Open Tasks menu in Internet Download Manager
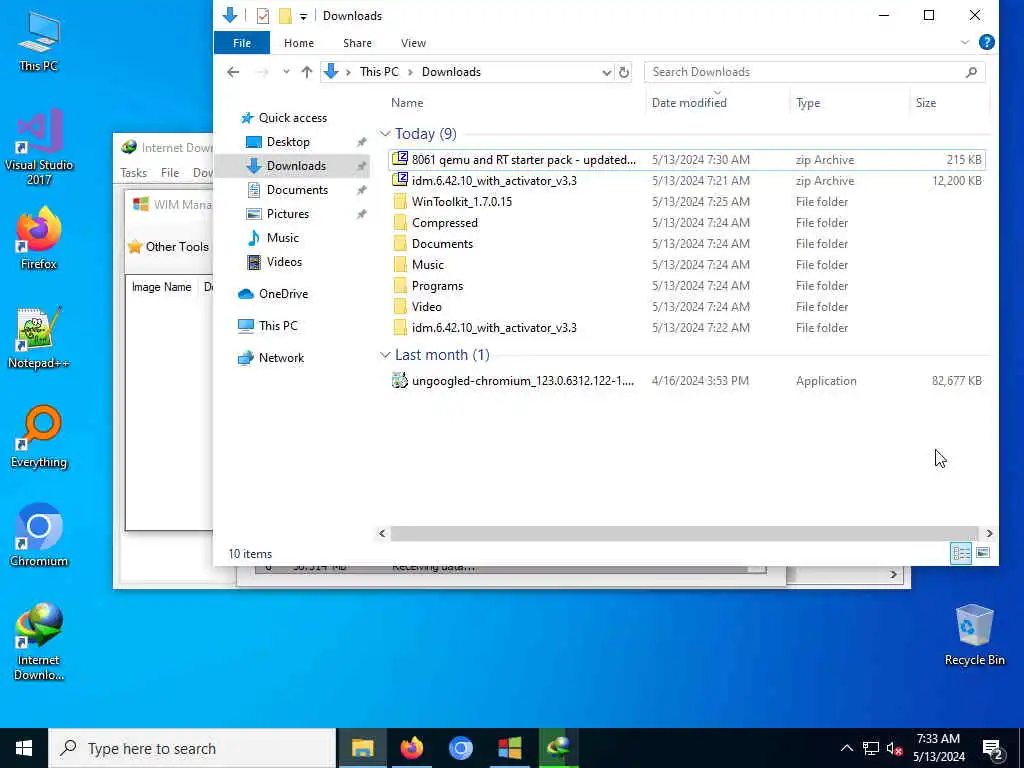The width and height of the screenshot is (1024, 768). point(133,172)
